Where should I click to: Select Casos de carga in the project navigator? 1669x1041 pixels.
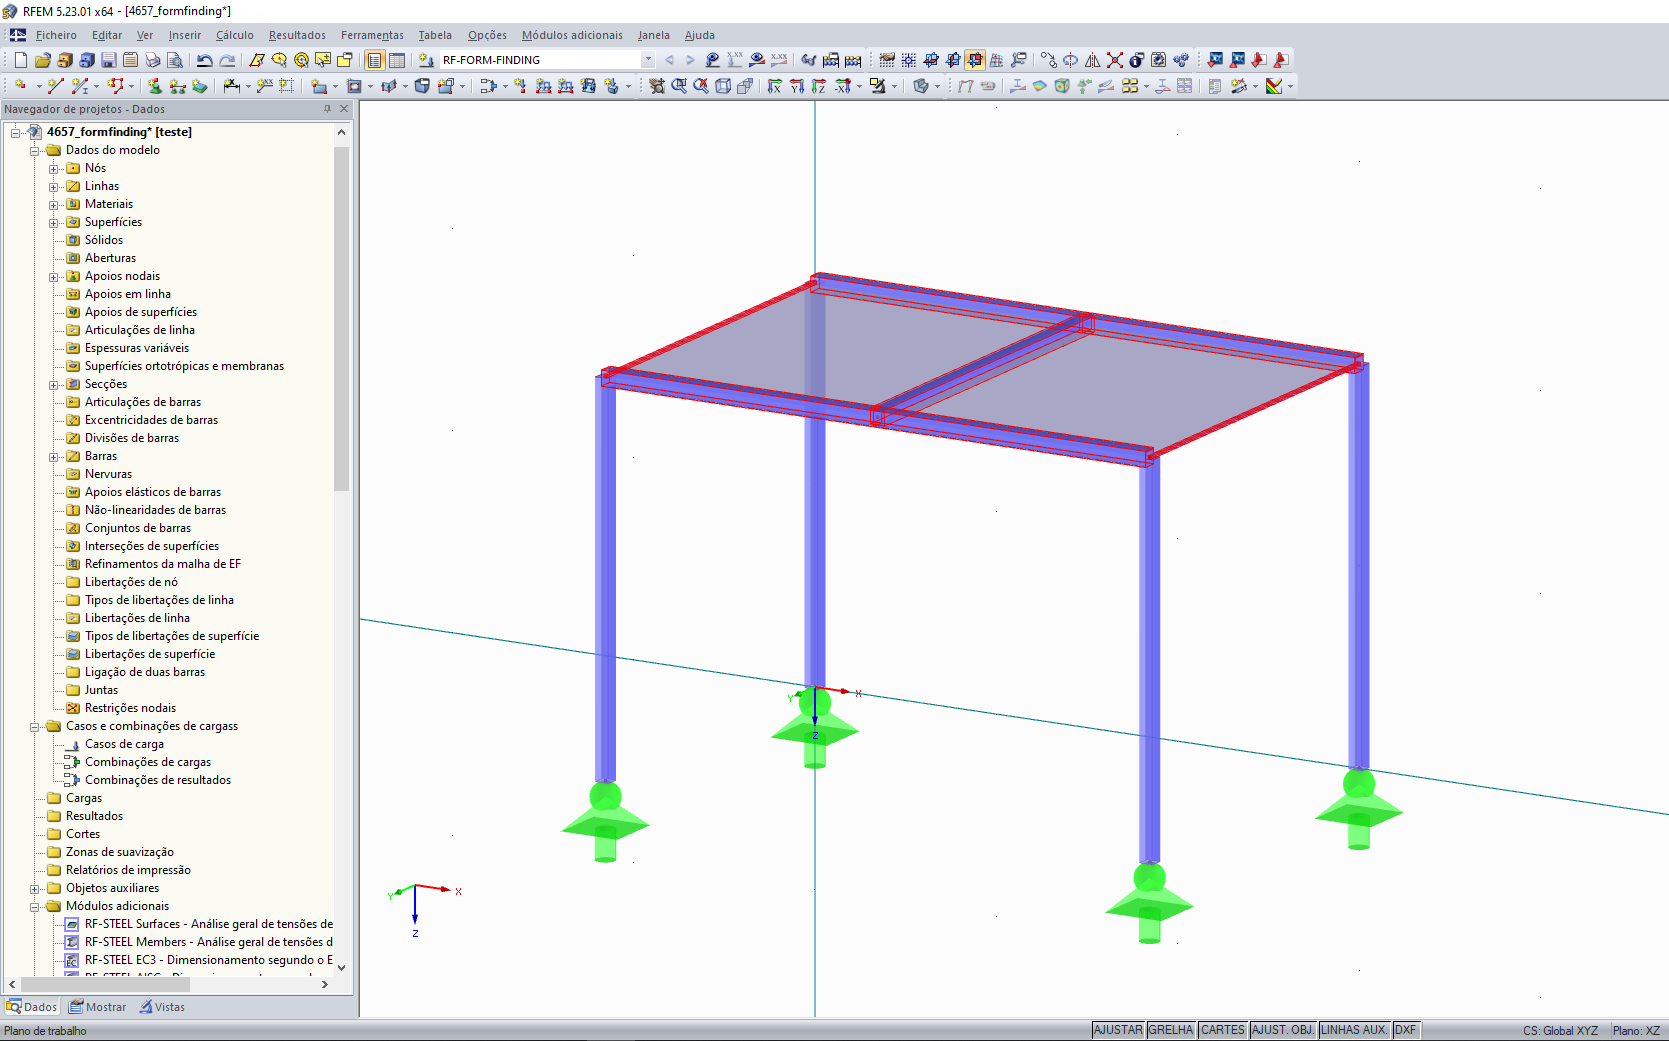pos(125,744)
